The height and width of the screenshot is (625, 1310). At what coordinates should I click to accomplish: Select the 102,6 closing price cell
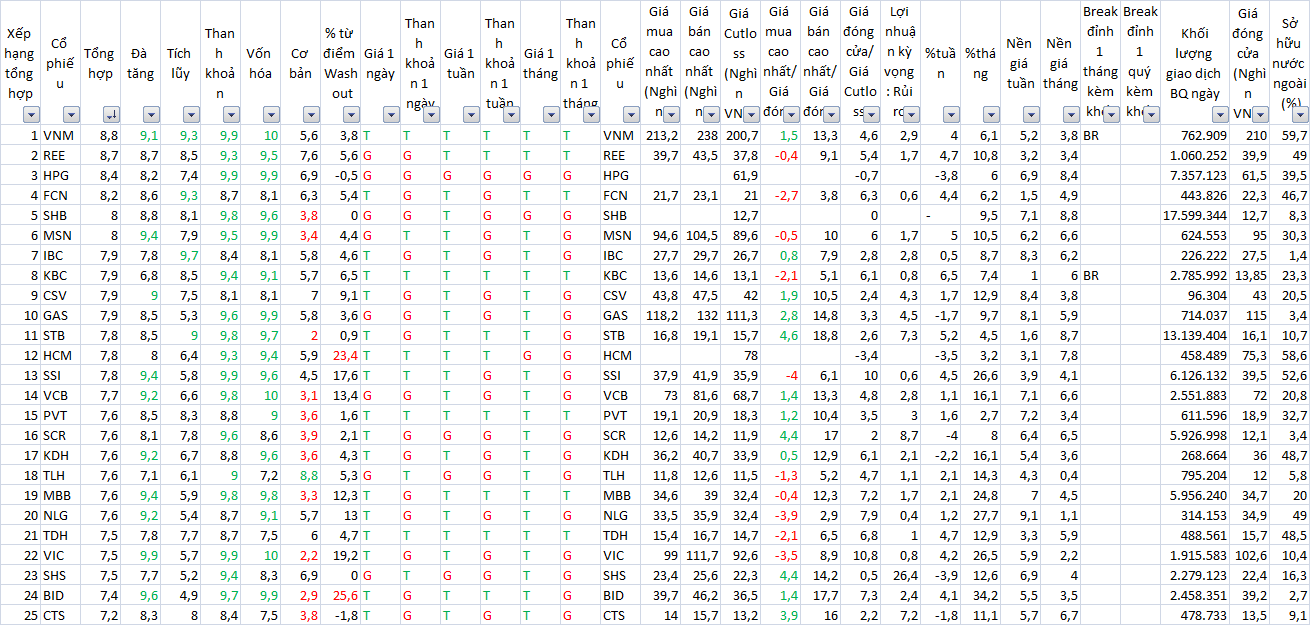[x=1251, y=555]
